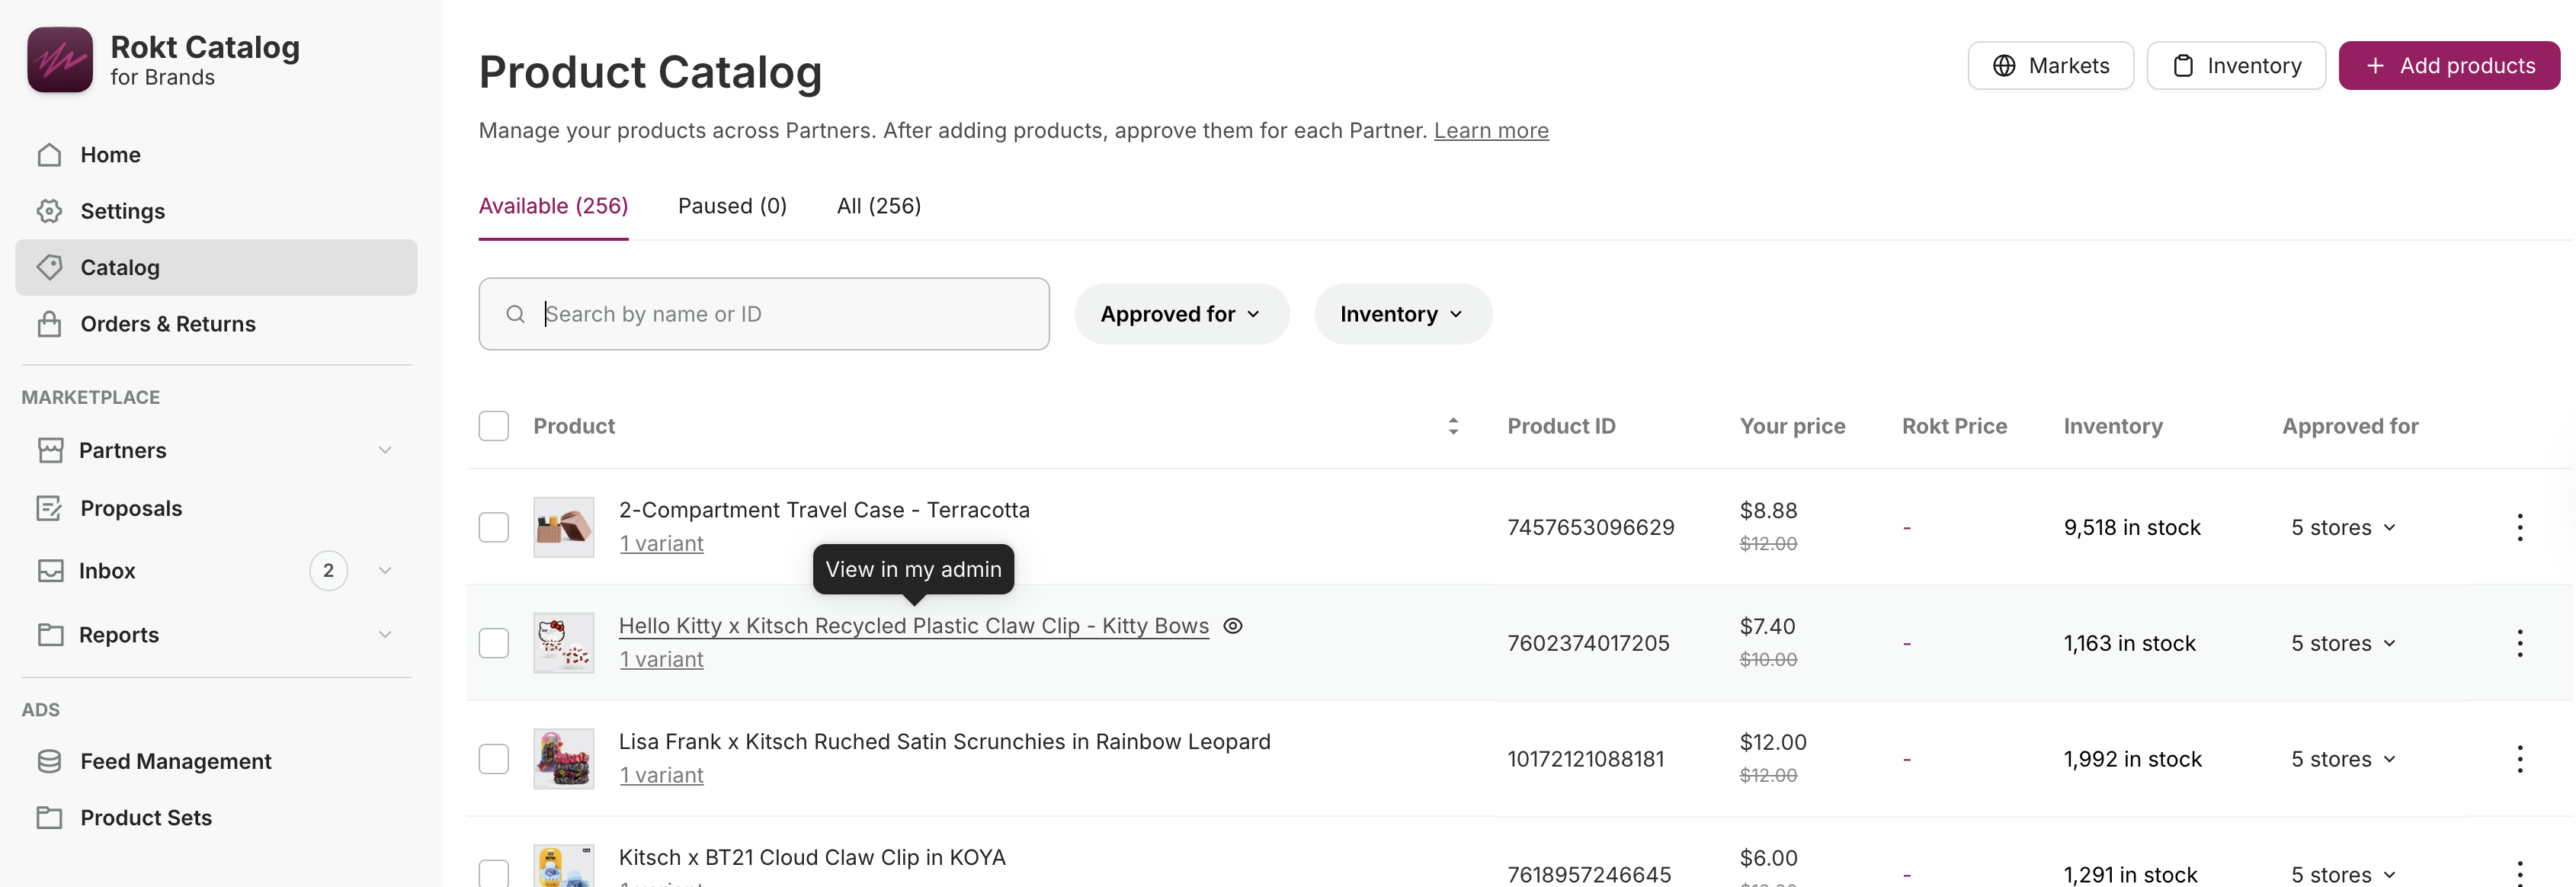Open Settings gear in sidebar
2576x887 pixels.
(50, 211)
